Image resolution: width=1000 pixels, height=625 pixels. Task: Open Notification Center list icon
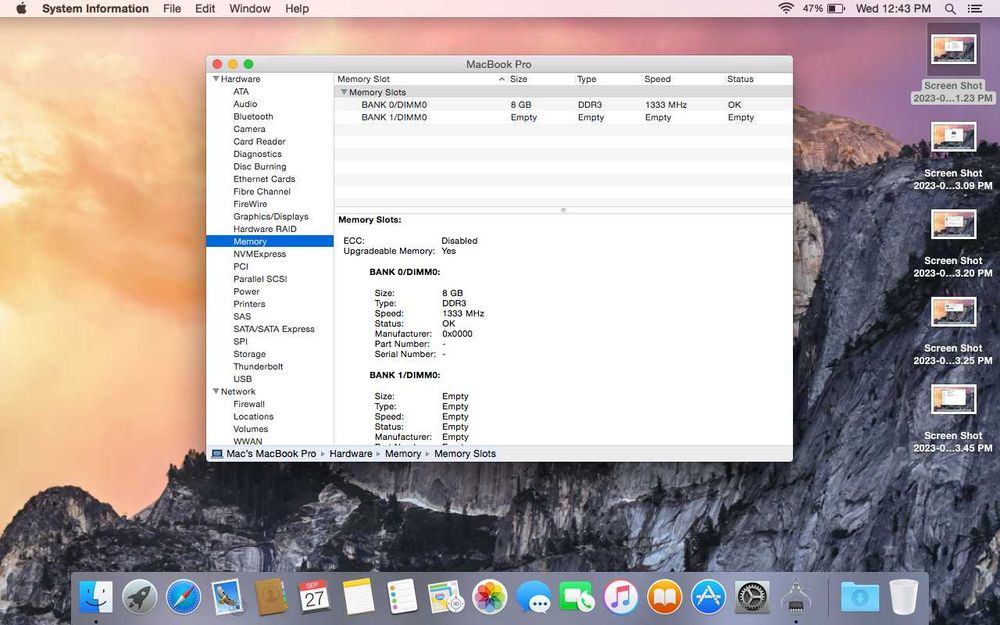(975, 8)
